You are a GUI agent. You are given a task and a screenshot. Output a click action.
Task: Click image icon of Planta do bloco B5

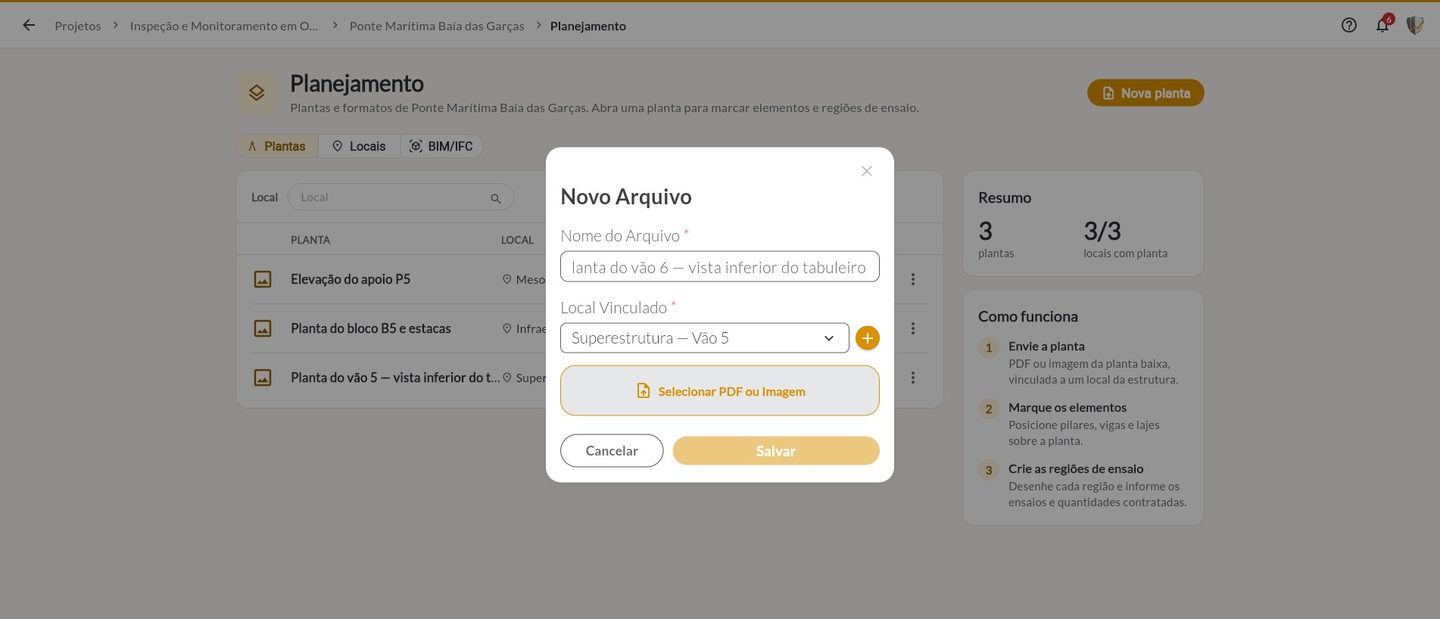tap(263, 328)
